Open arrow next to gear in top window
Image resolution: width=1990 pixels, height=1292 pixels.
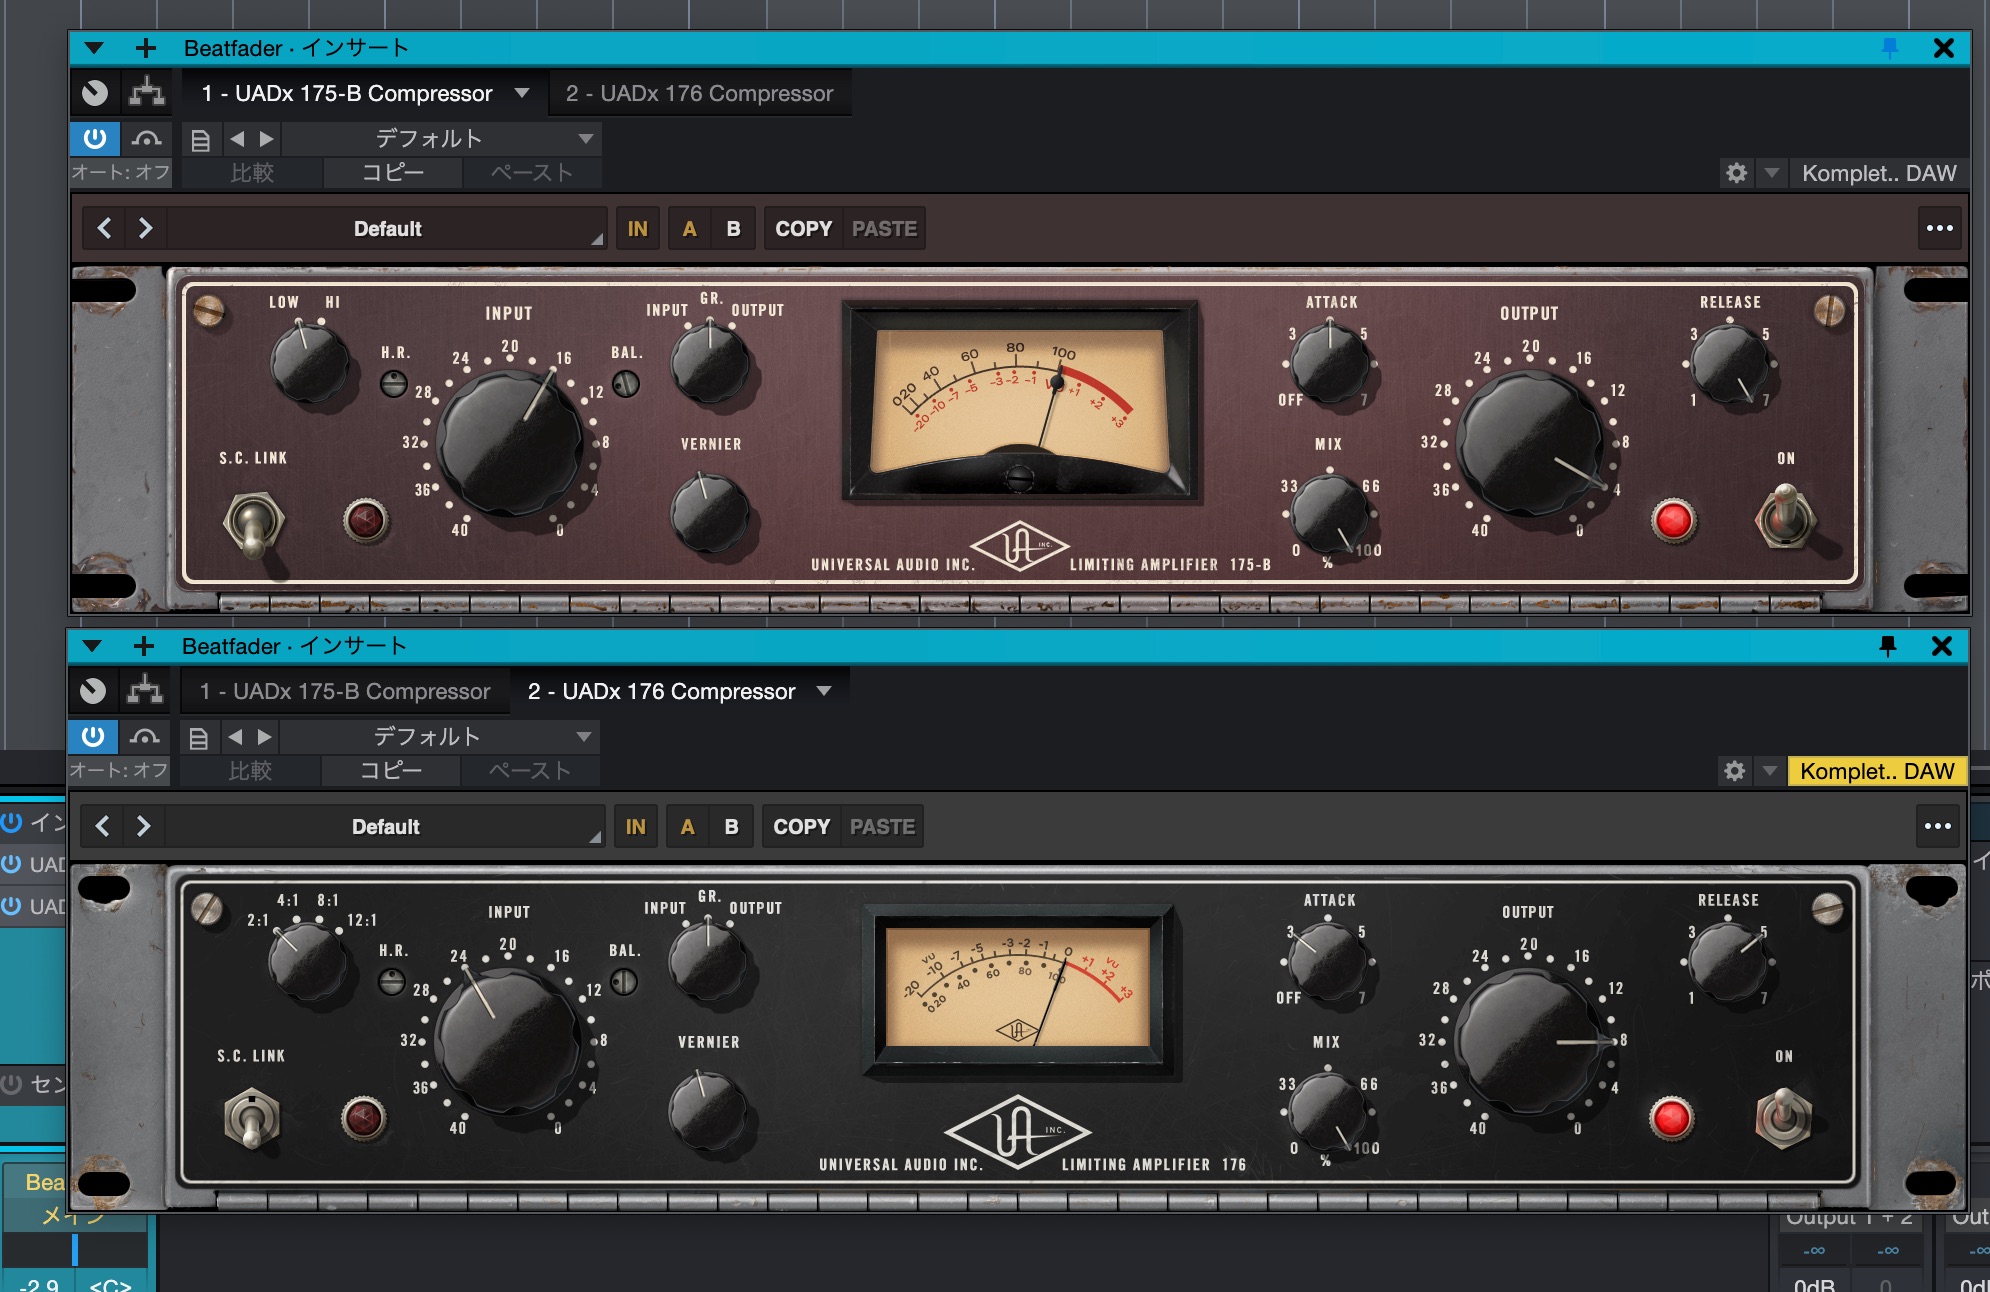[x=1772, y=173]
